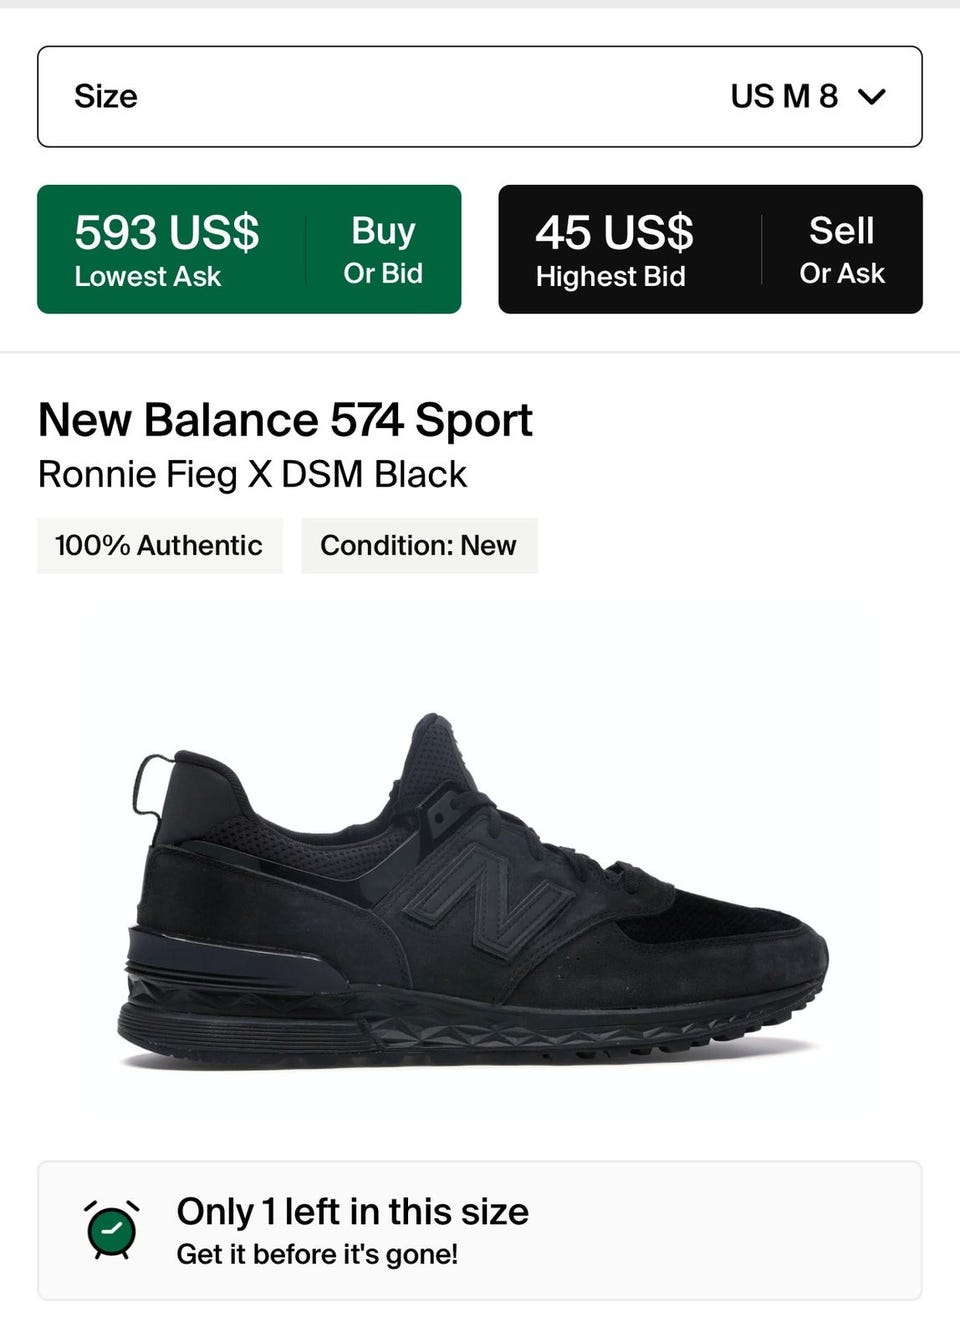Tap the 593 US$ Lowest Ask price
Screen dimensions: 960x1338
(166, 232)
